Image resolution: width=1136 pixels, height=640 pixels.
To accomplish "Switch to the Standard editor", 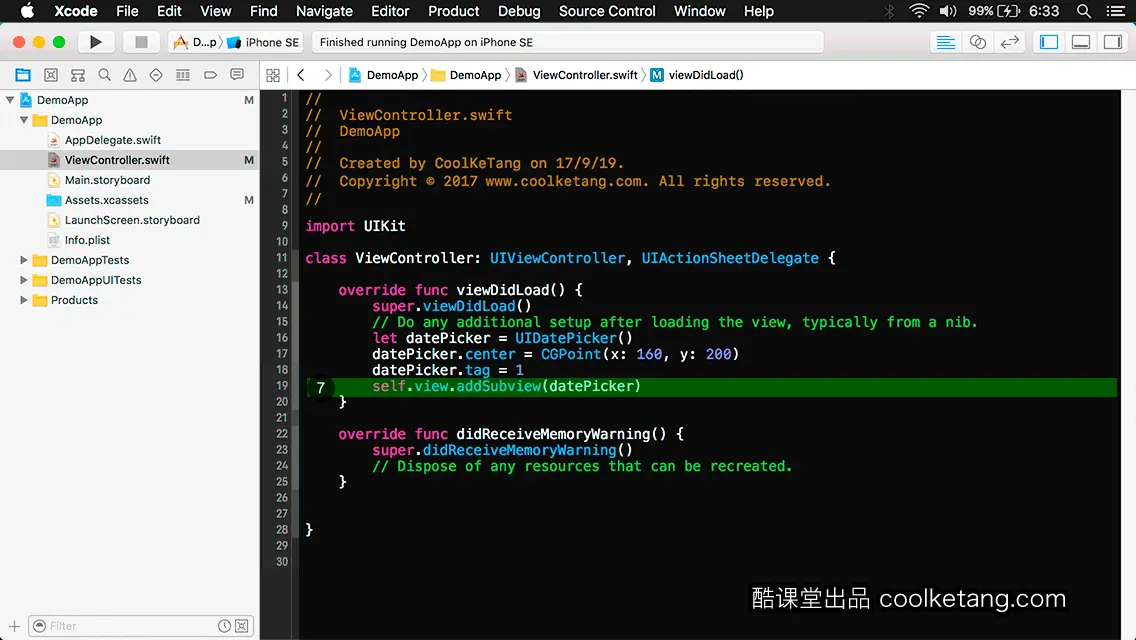I will 945,42.
